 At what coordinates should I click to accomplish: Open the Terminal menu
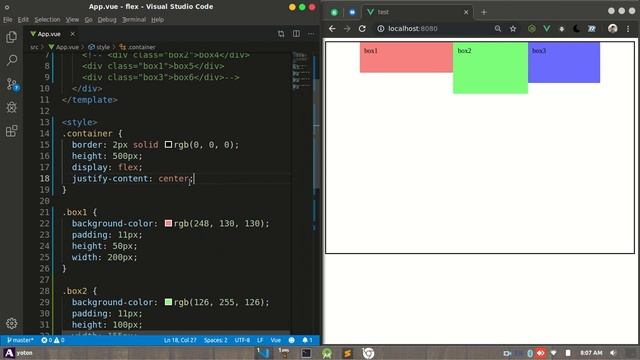click(134, 20)
